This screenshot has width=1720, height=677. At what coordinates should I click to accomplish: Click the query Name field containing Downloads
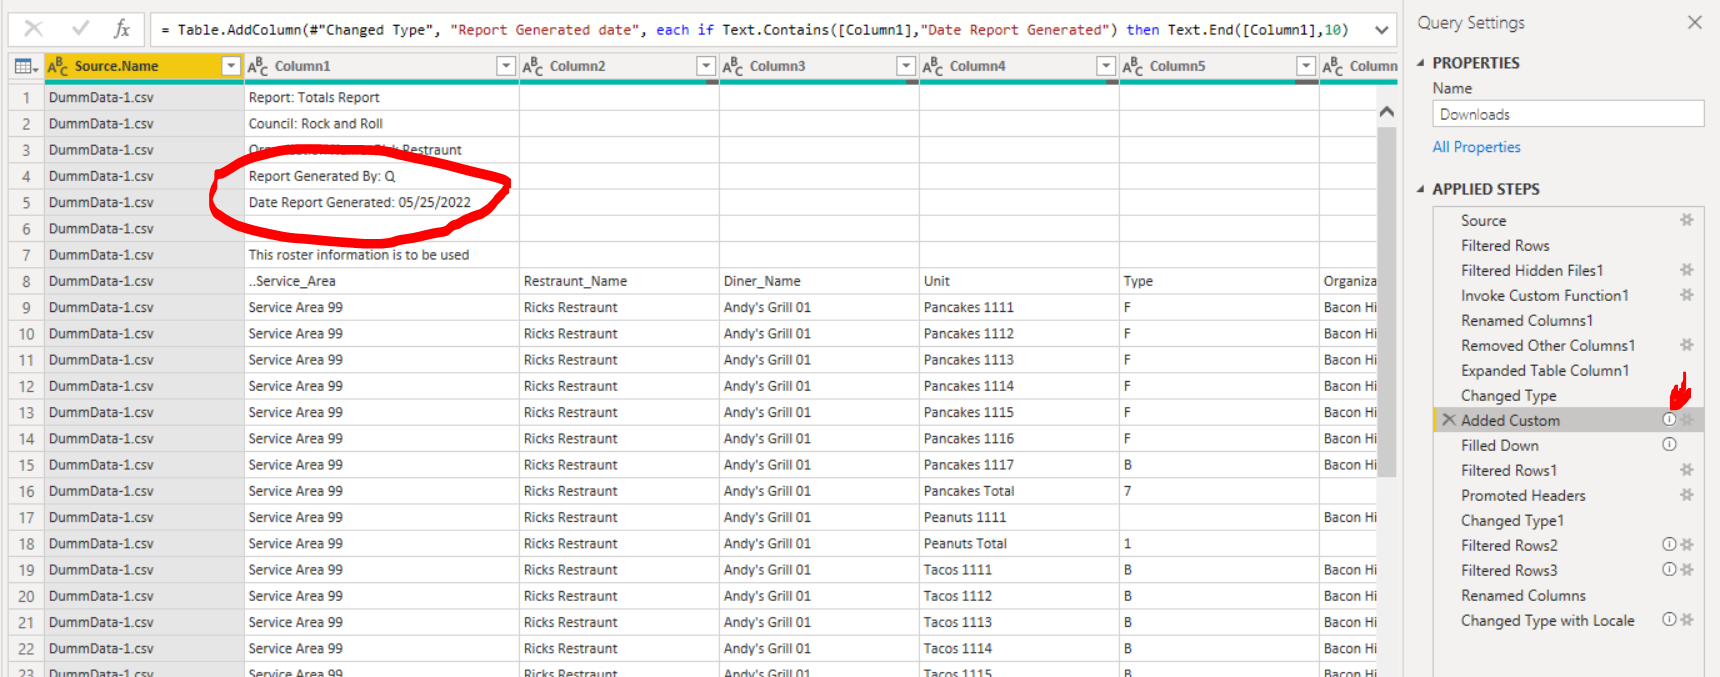point(1568,114)
